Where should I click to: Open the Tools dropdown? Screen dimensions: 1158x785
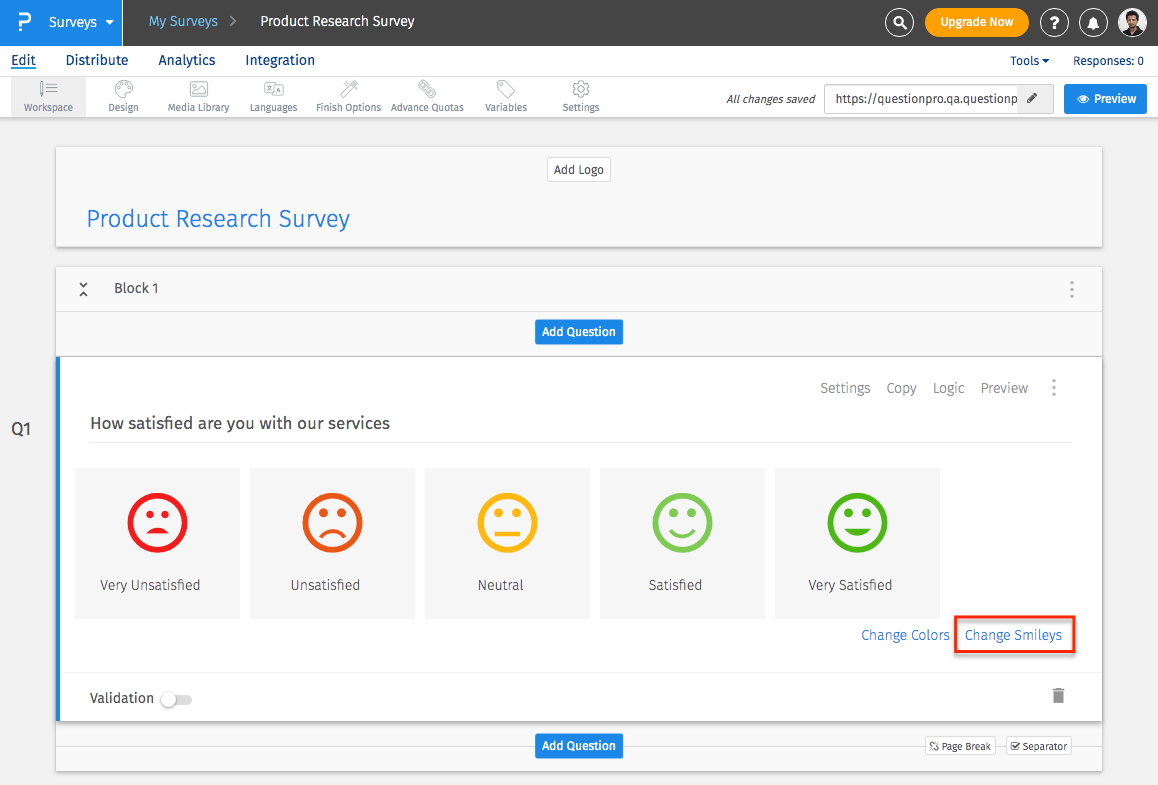(1028, 60)
